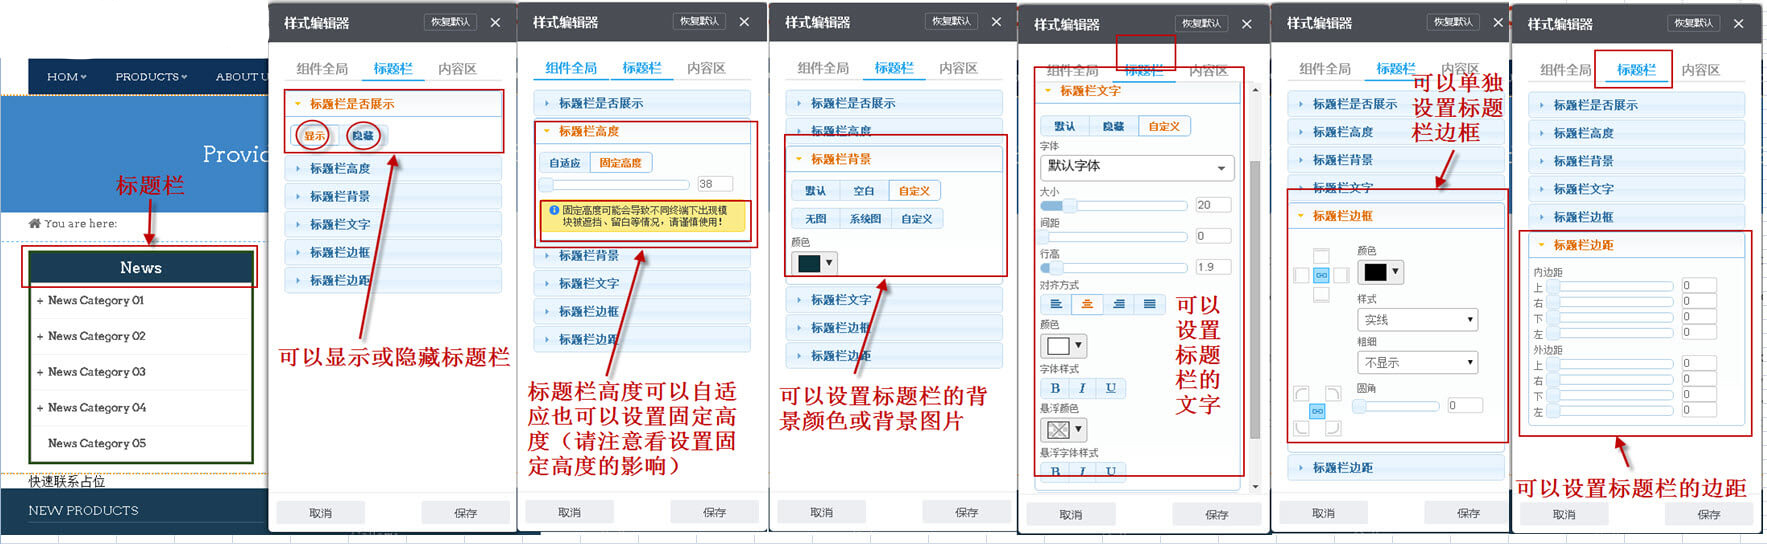Image resolution: width=1767 pixels, height=544 pixels.
Task: Toggle italic under 字体样式
Action: point(1082,388)
